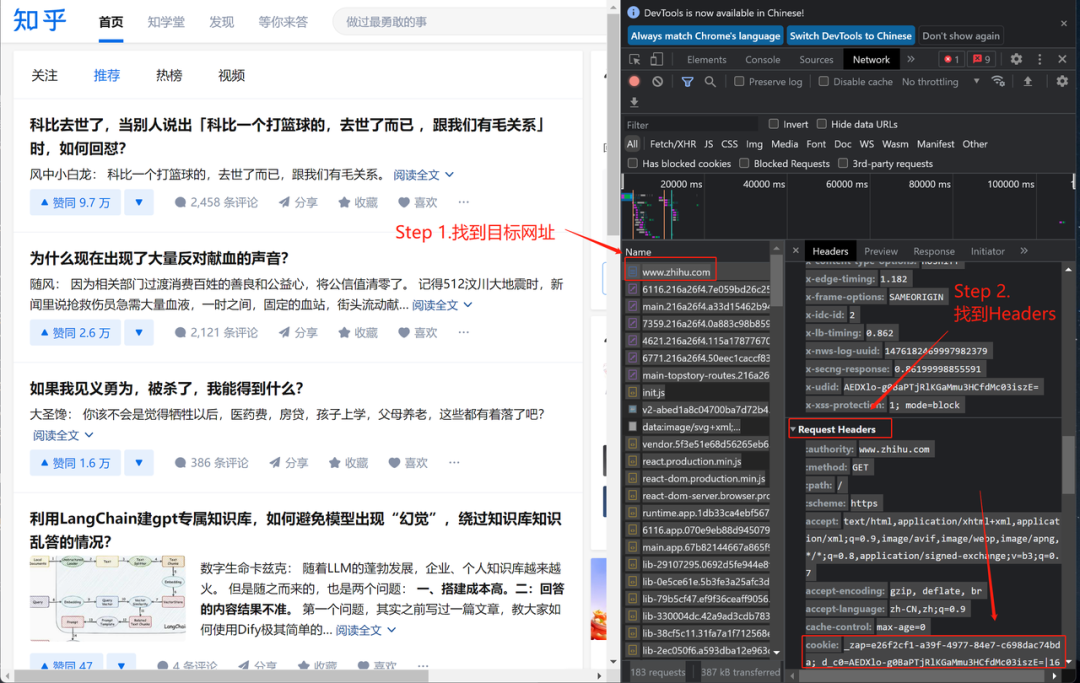The height and width of the screenshot is (683, 1080).
Task: Click Don't show again button
Action: pyautogui.click(x=961, y=36)
